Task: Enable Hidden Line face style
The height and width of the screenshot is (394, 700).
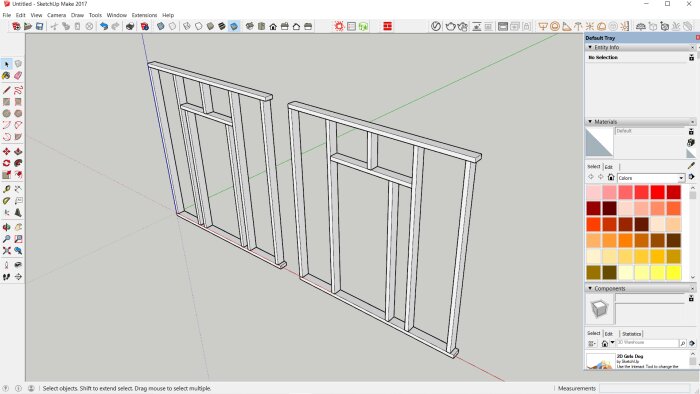Action: [x=198, y=26]
